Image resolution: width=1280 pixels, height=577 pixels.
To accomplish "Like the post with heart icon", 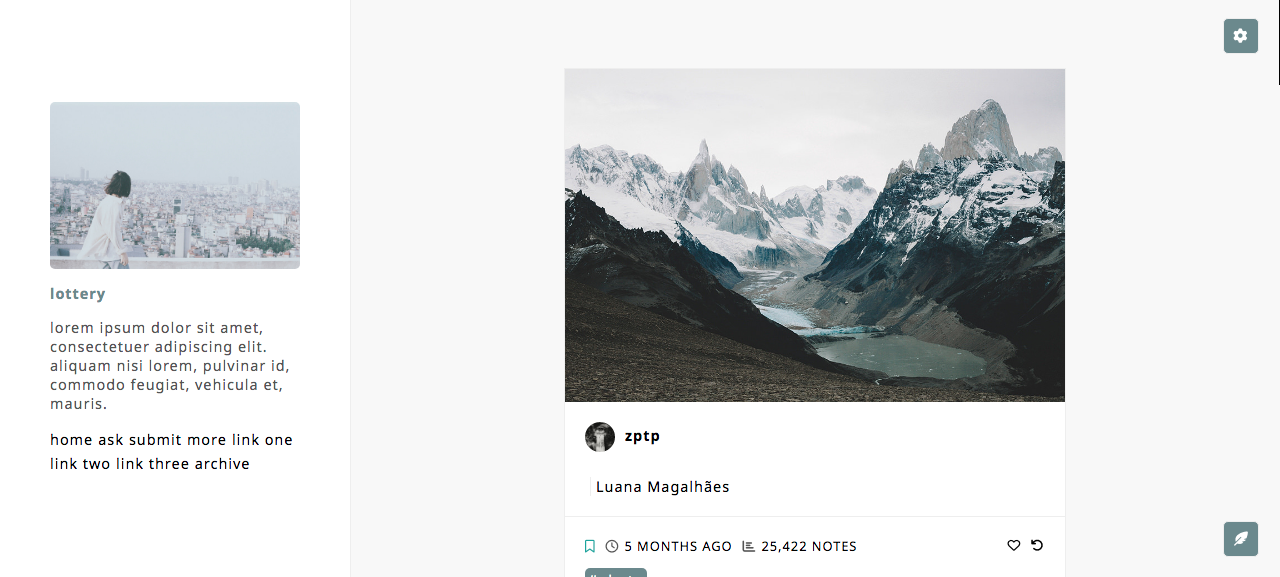I will click(x=1013, y=545).
